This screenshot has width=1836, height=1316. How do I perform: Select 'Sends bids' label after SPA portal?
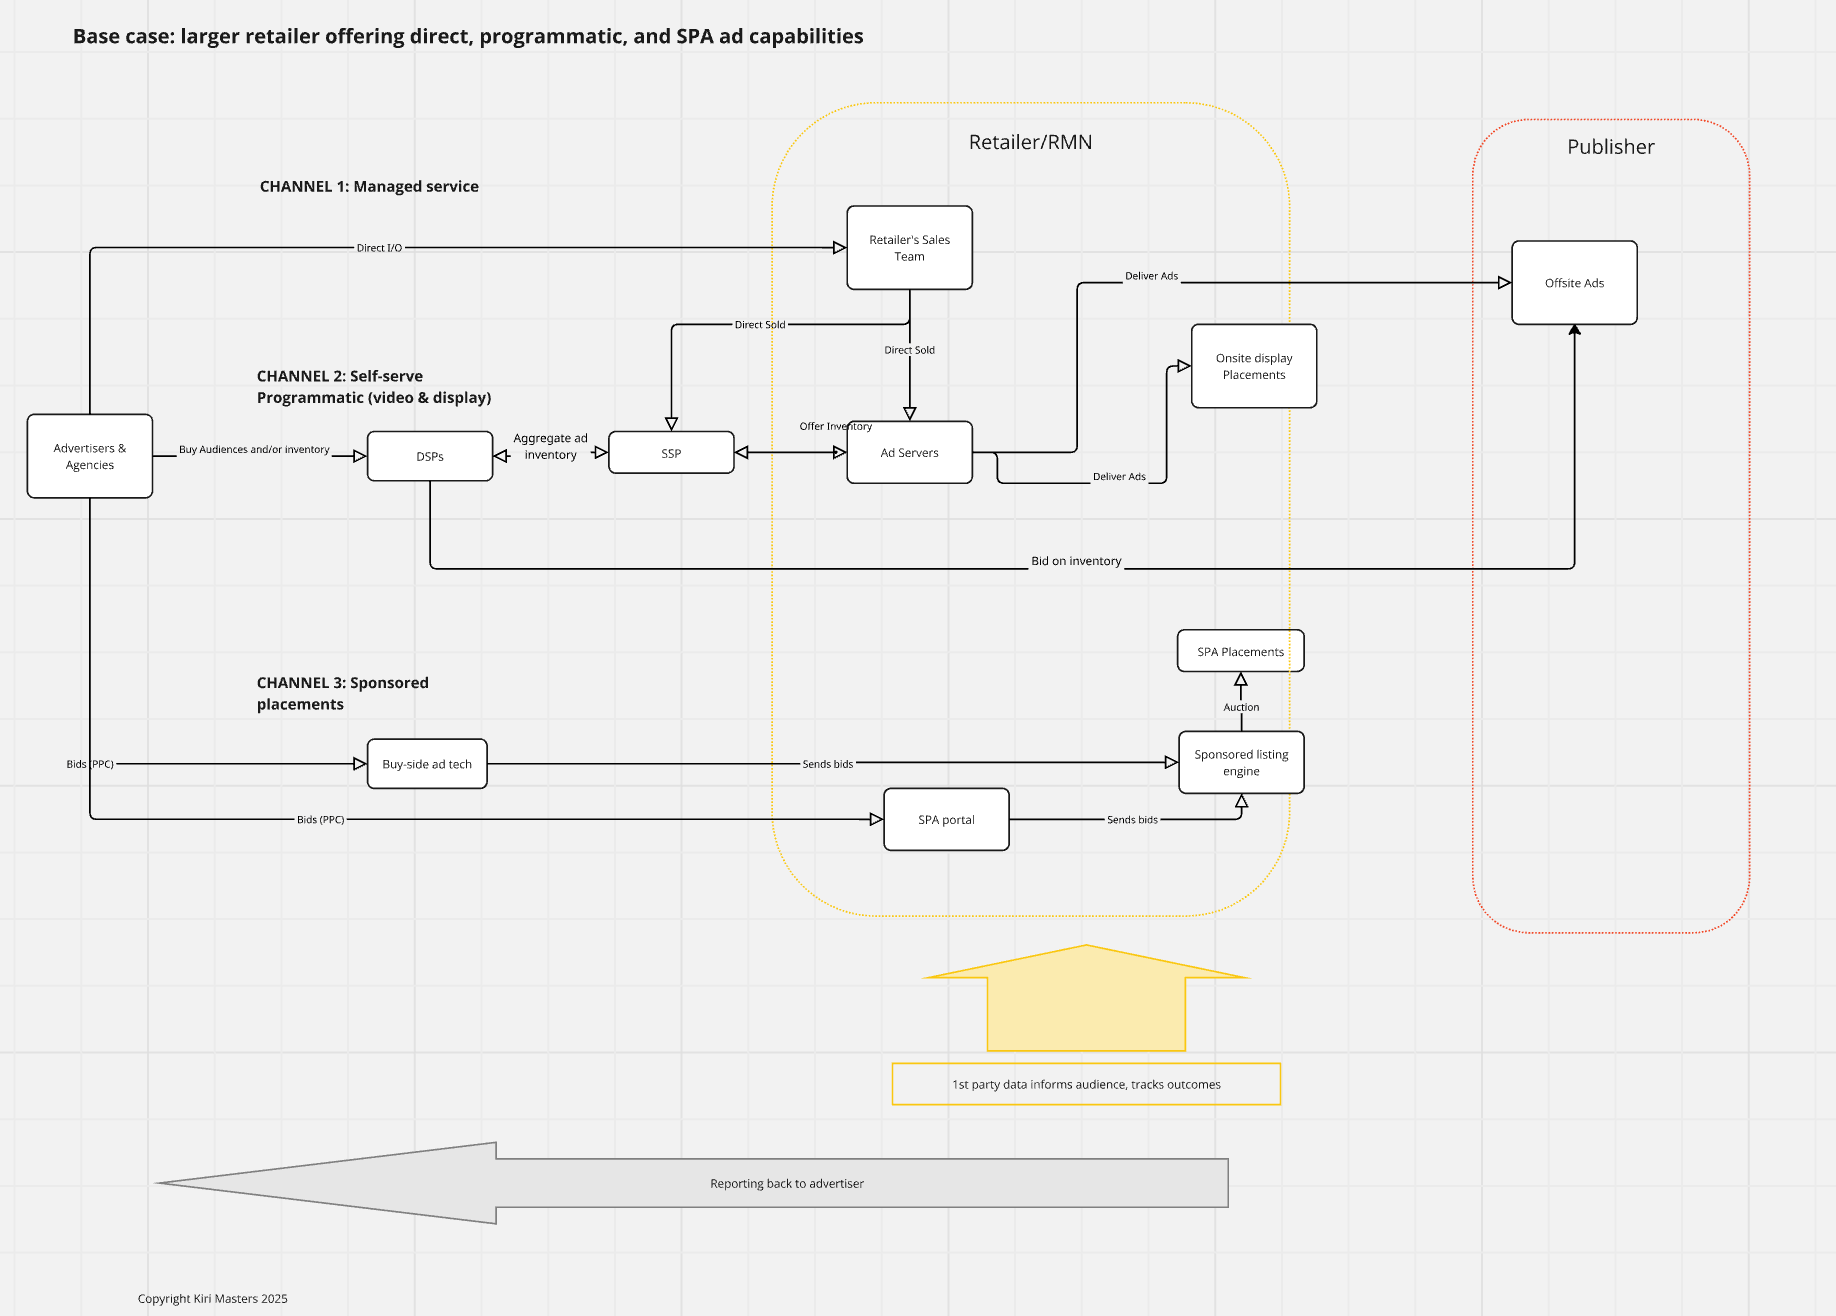pos(1132,820)
